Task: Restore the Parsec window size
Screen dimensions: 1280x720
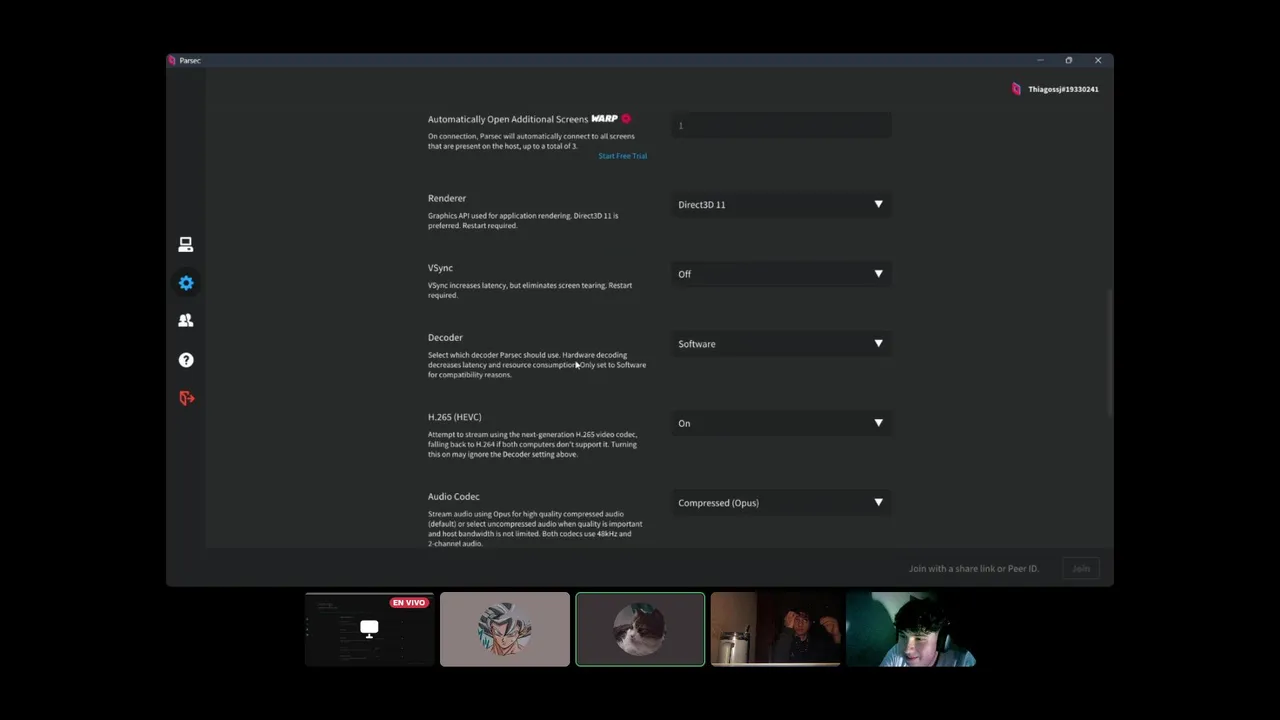Action: [x=1068, y=60]
